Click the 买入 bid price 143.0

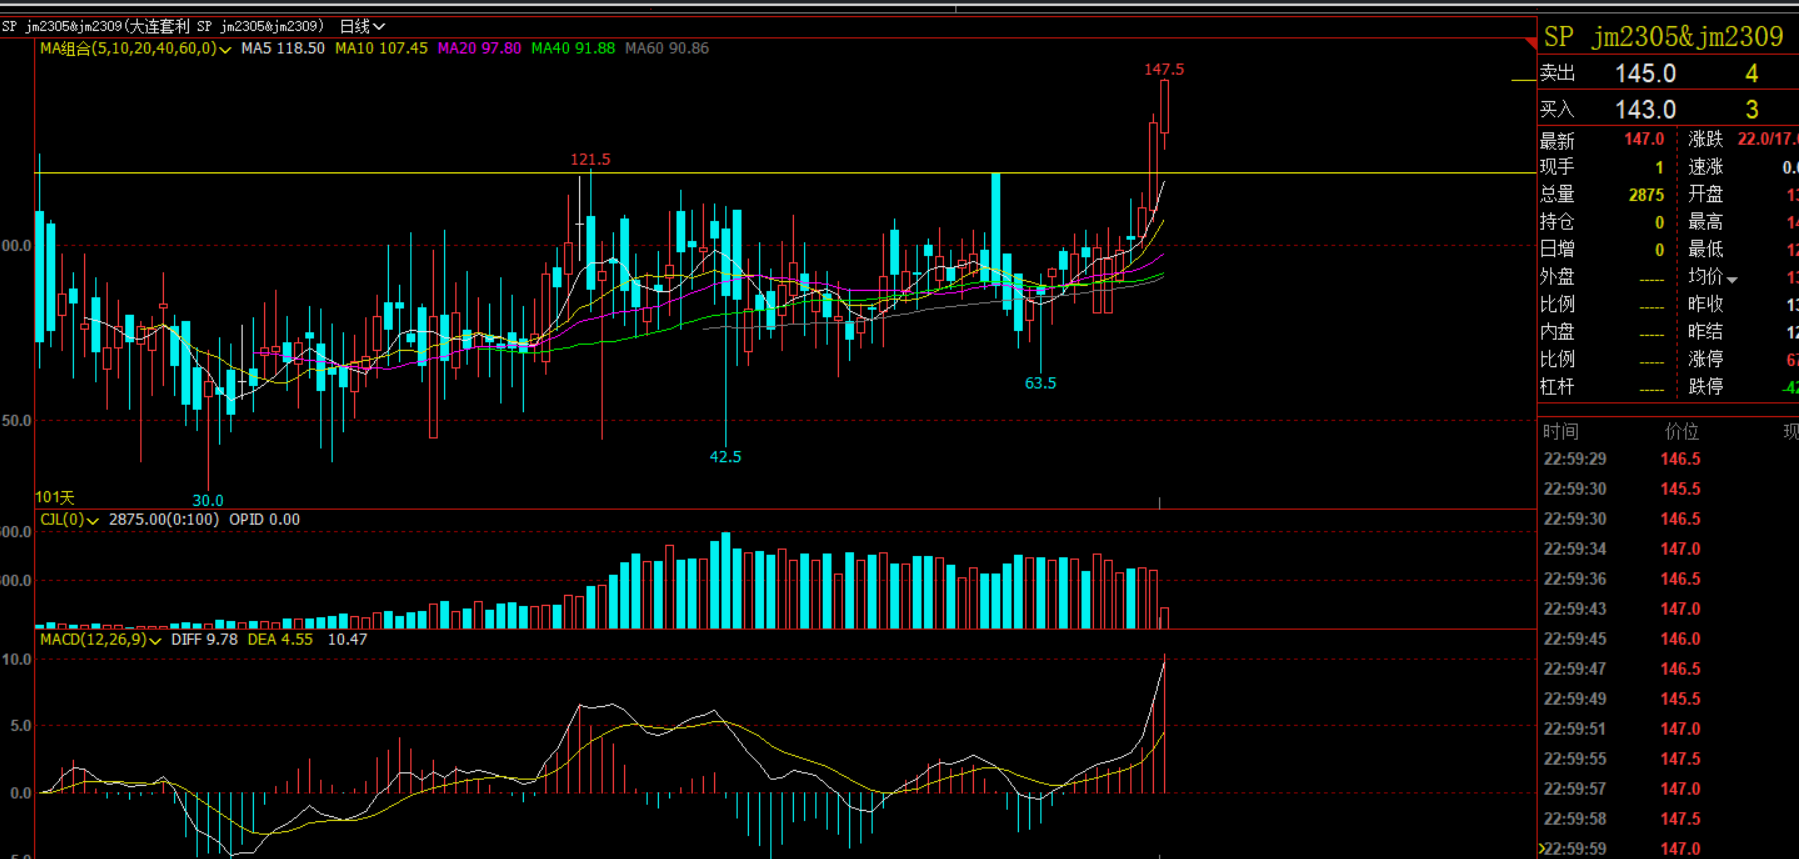tap(1645, 109)
